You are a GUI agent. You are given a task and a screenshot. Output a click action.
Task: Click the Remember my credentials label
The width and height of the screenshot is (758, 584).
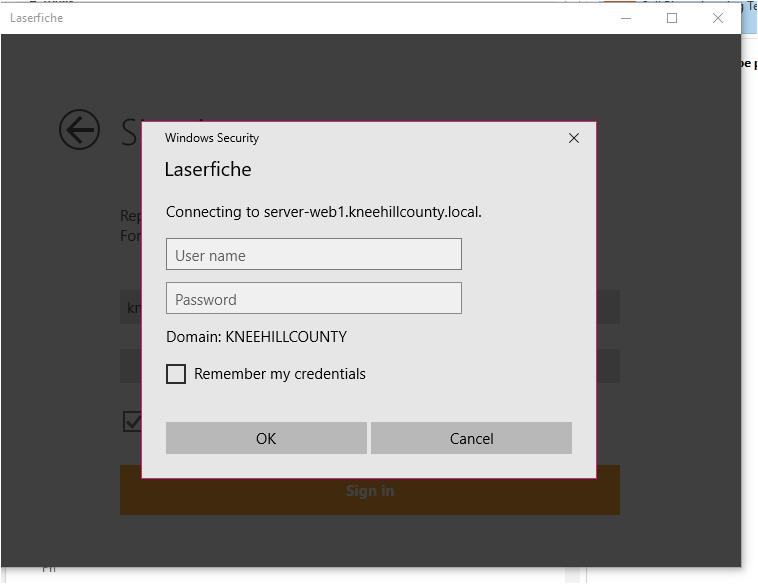pos(280,374)
